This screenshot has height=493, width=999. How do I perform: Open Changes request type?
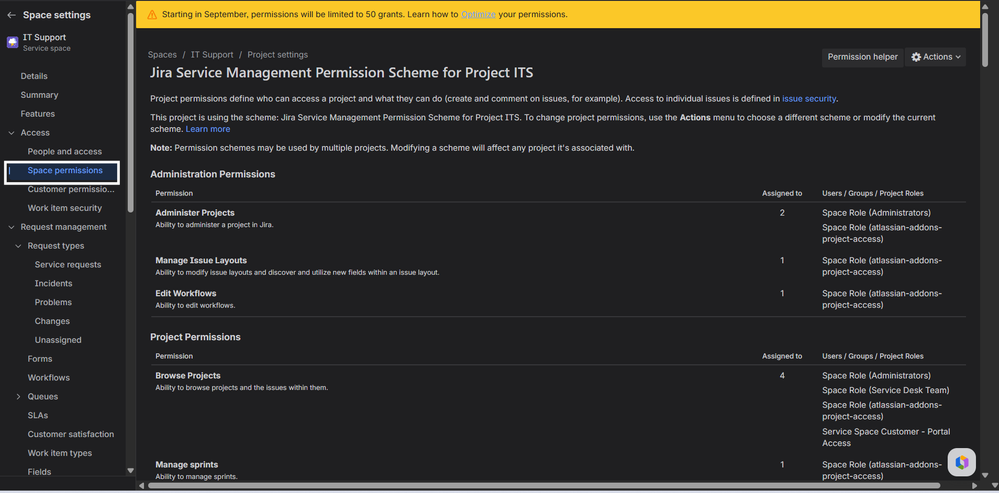pos(52,321)
